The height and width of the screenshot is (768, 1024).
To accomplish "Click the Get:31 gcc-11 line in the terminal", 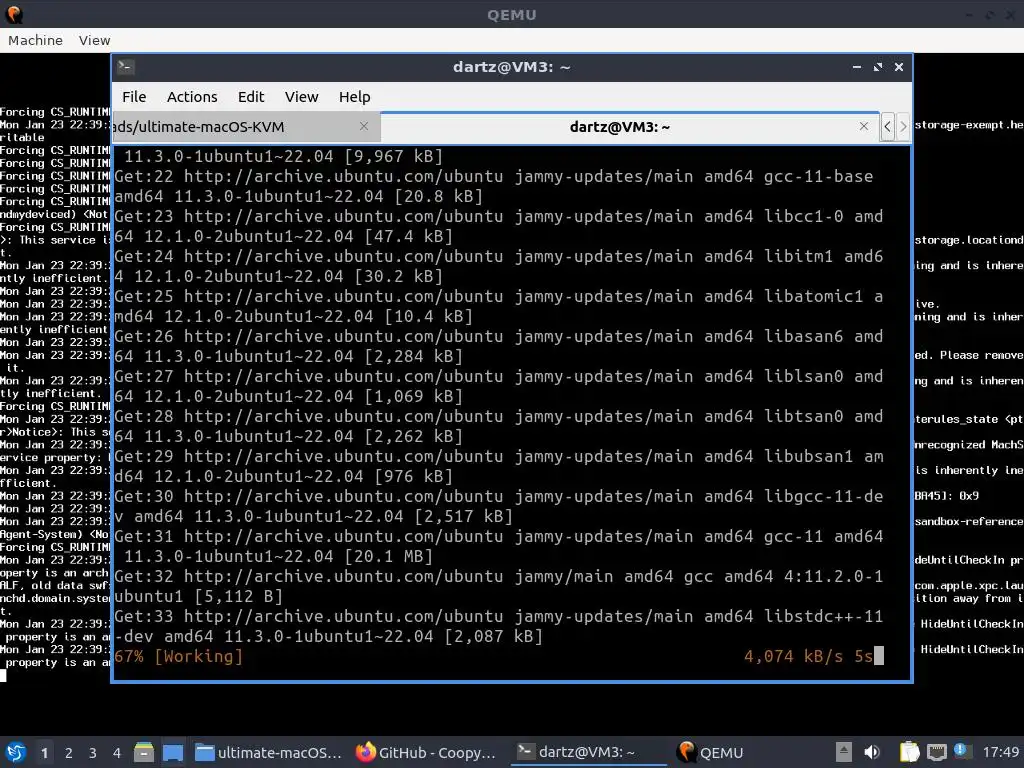I will point(499,546).
